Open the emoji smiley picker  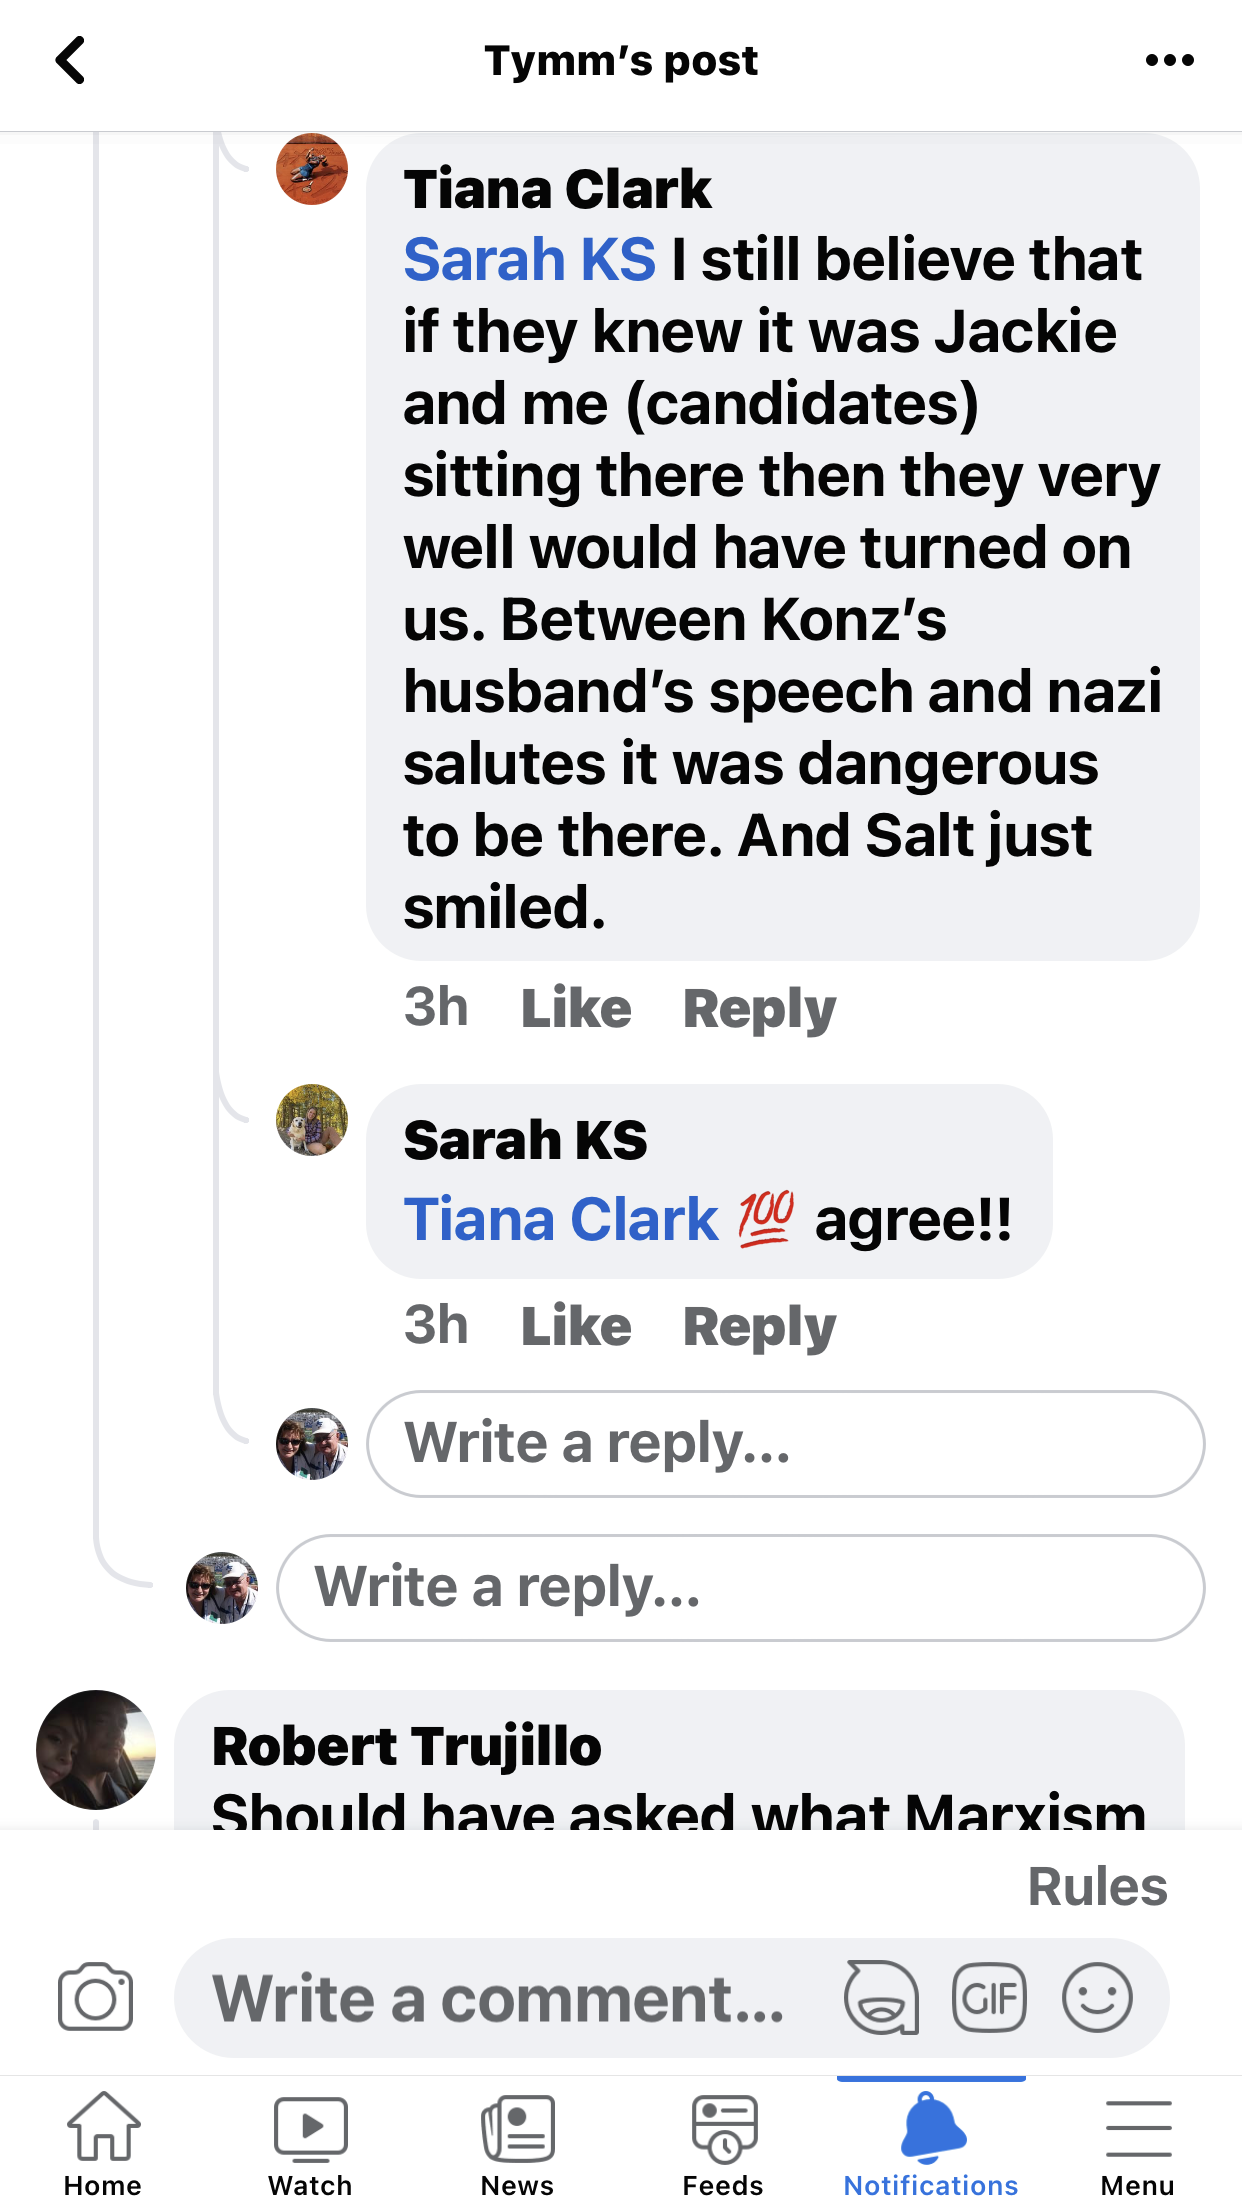pyautogui.click(x=1097, y=1998)
